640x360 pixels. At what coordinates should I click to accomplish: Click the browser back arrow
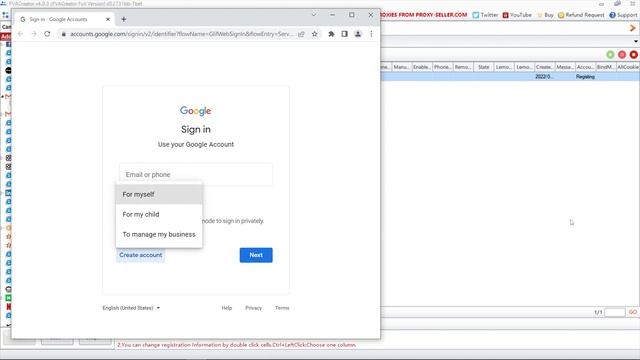(20, 34)
